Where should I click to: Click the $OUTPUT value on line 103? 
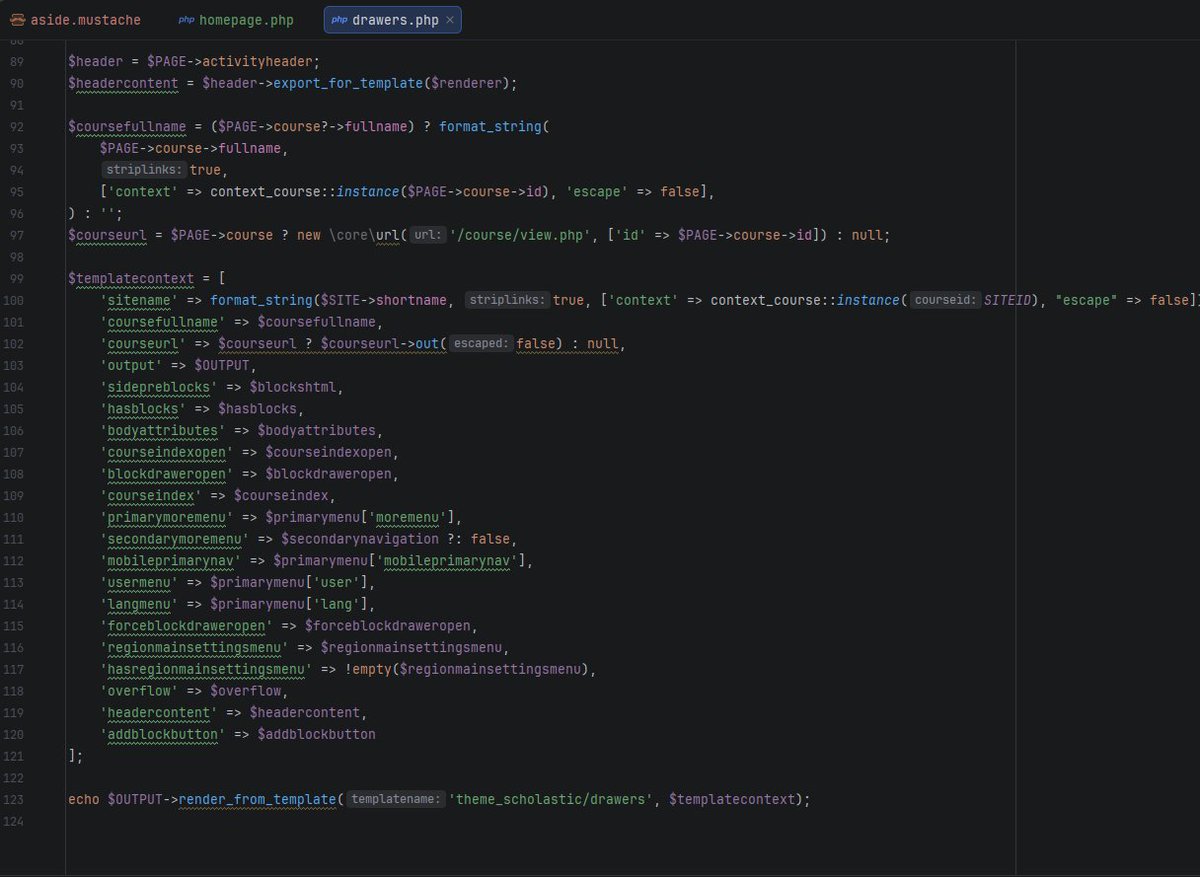[222, 365]
